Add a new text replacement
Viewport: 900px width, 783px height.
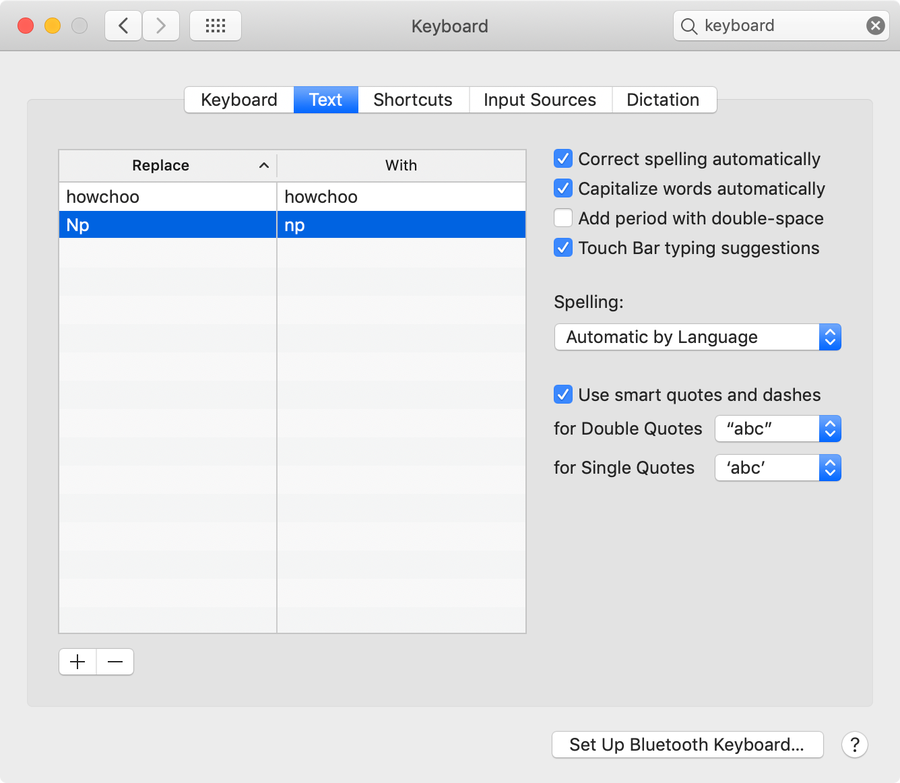[x=78, y=662]
